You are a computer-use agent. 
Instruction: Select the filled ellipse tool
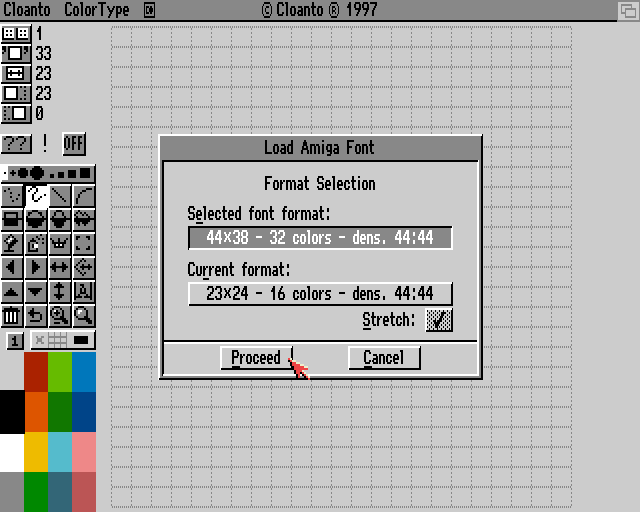36,220
